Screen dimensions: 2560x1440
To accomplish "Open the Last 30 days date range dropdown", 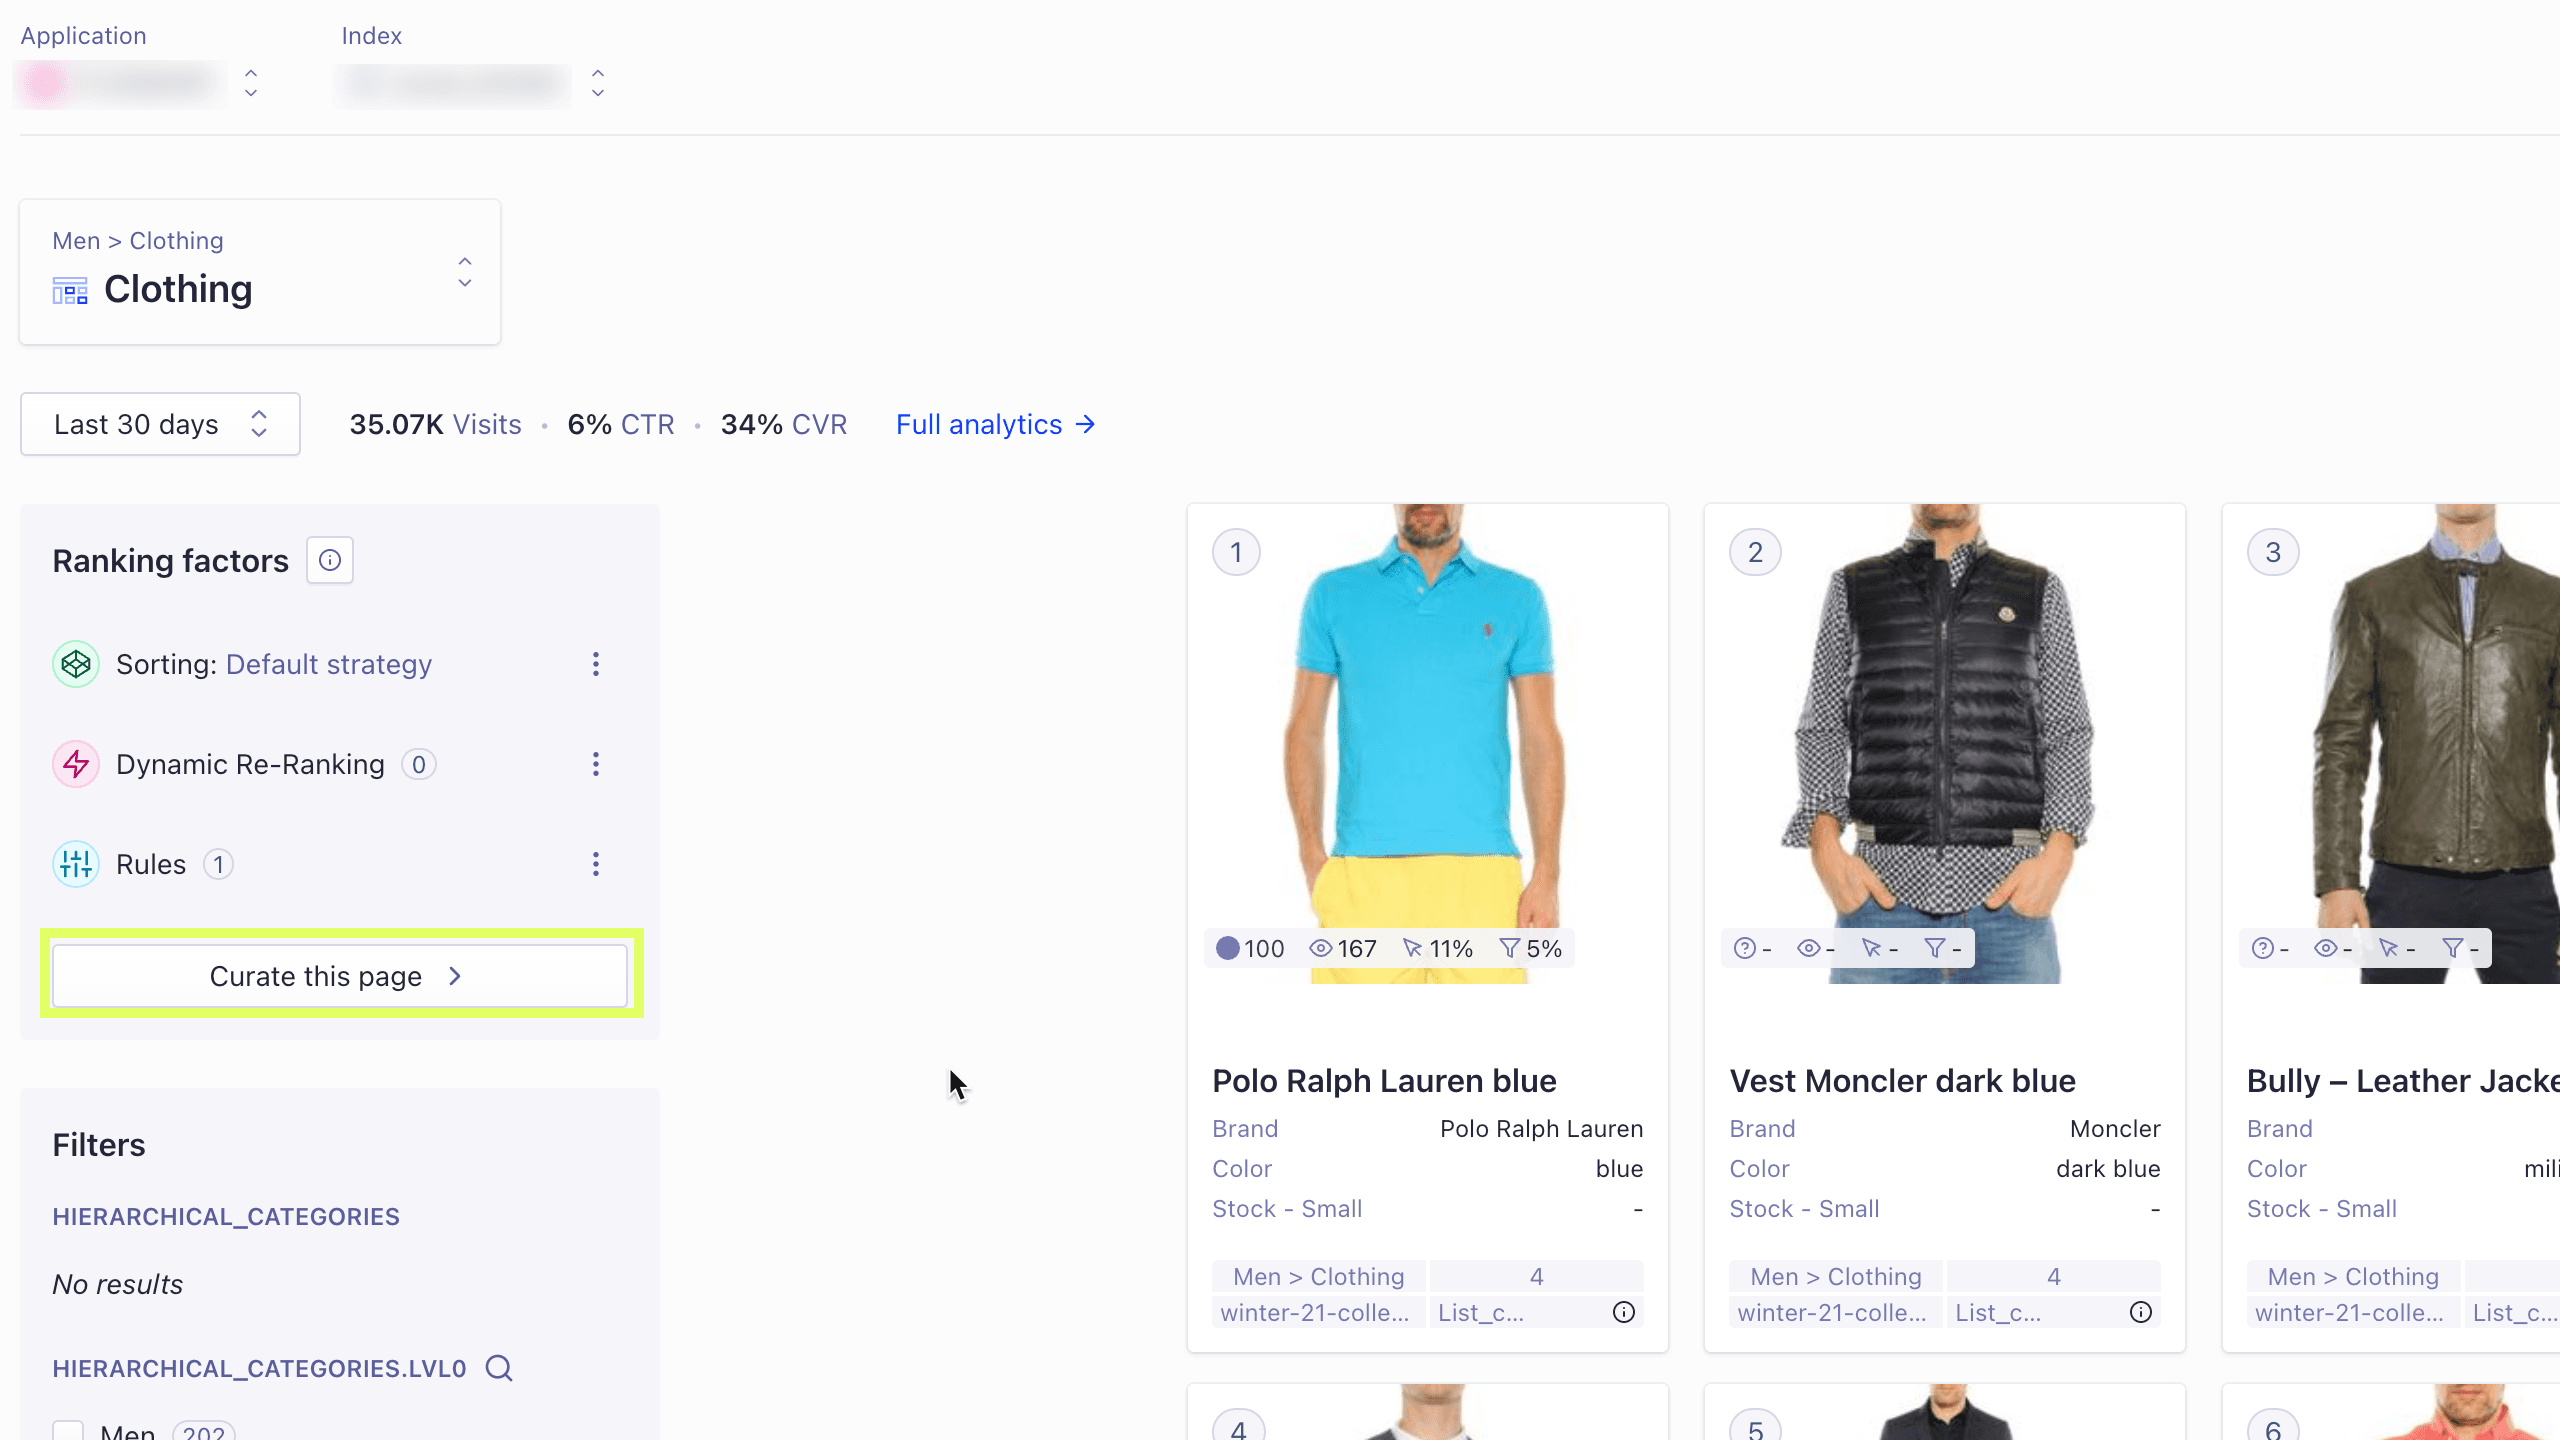I will coord(160,425).
